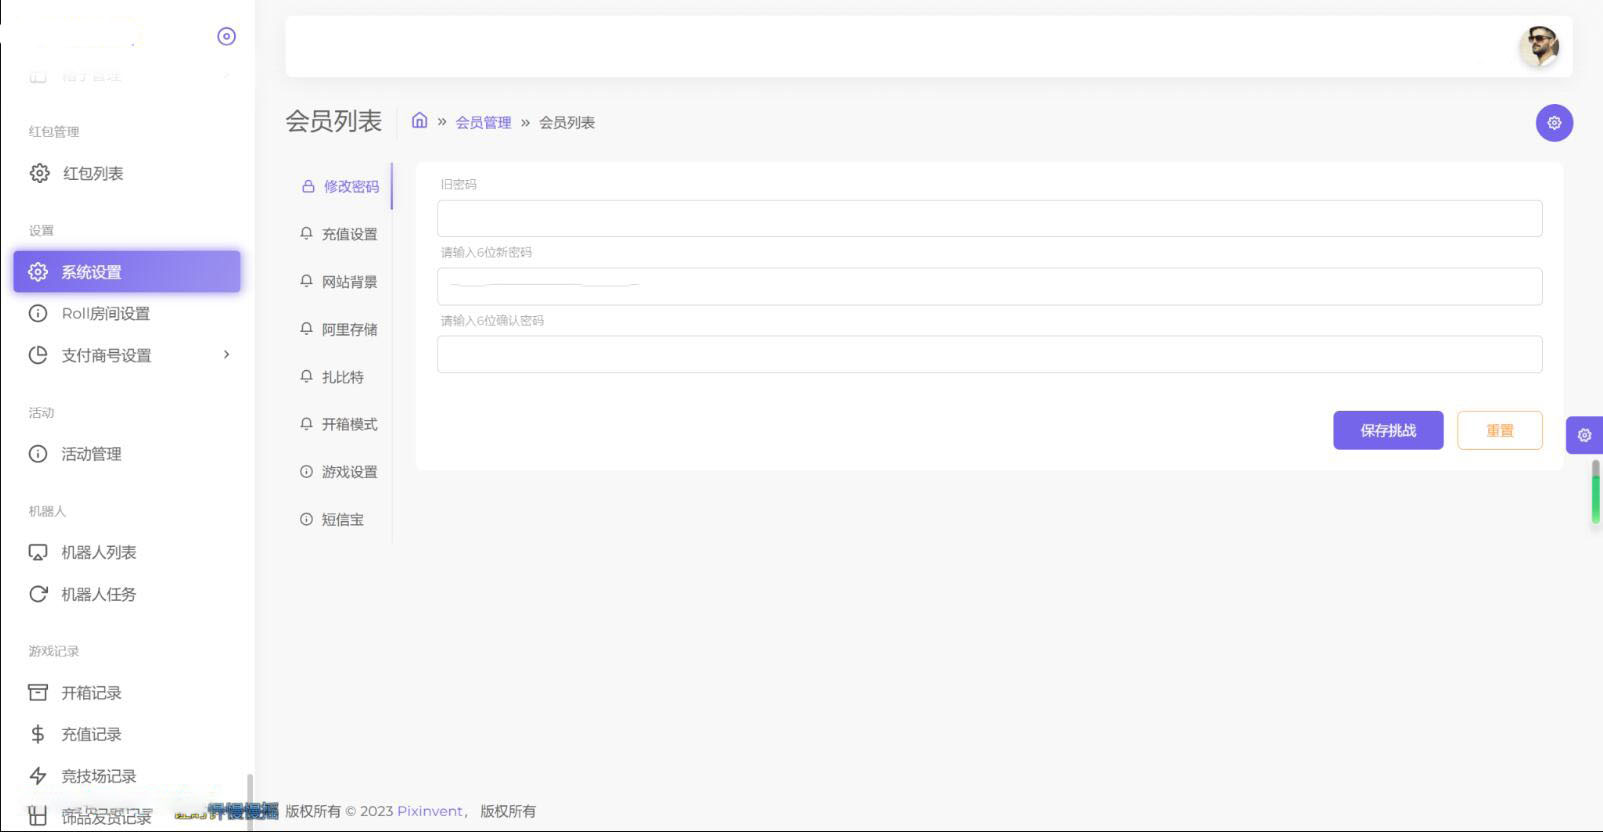The height and width of the screenshot is (832, 1603).
Task: Open floating customizer gear on right edge
Action: coord(1584,435)
